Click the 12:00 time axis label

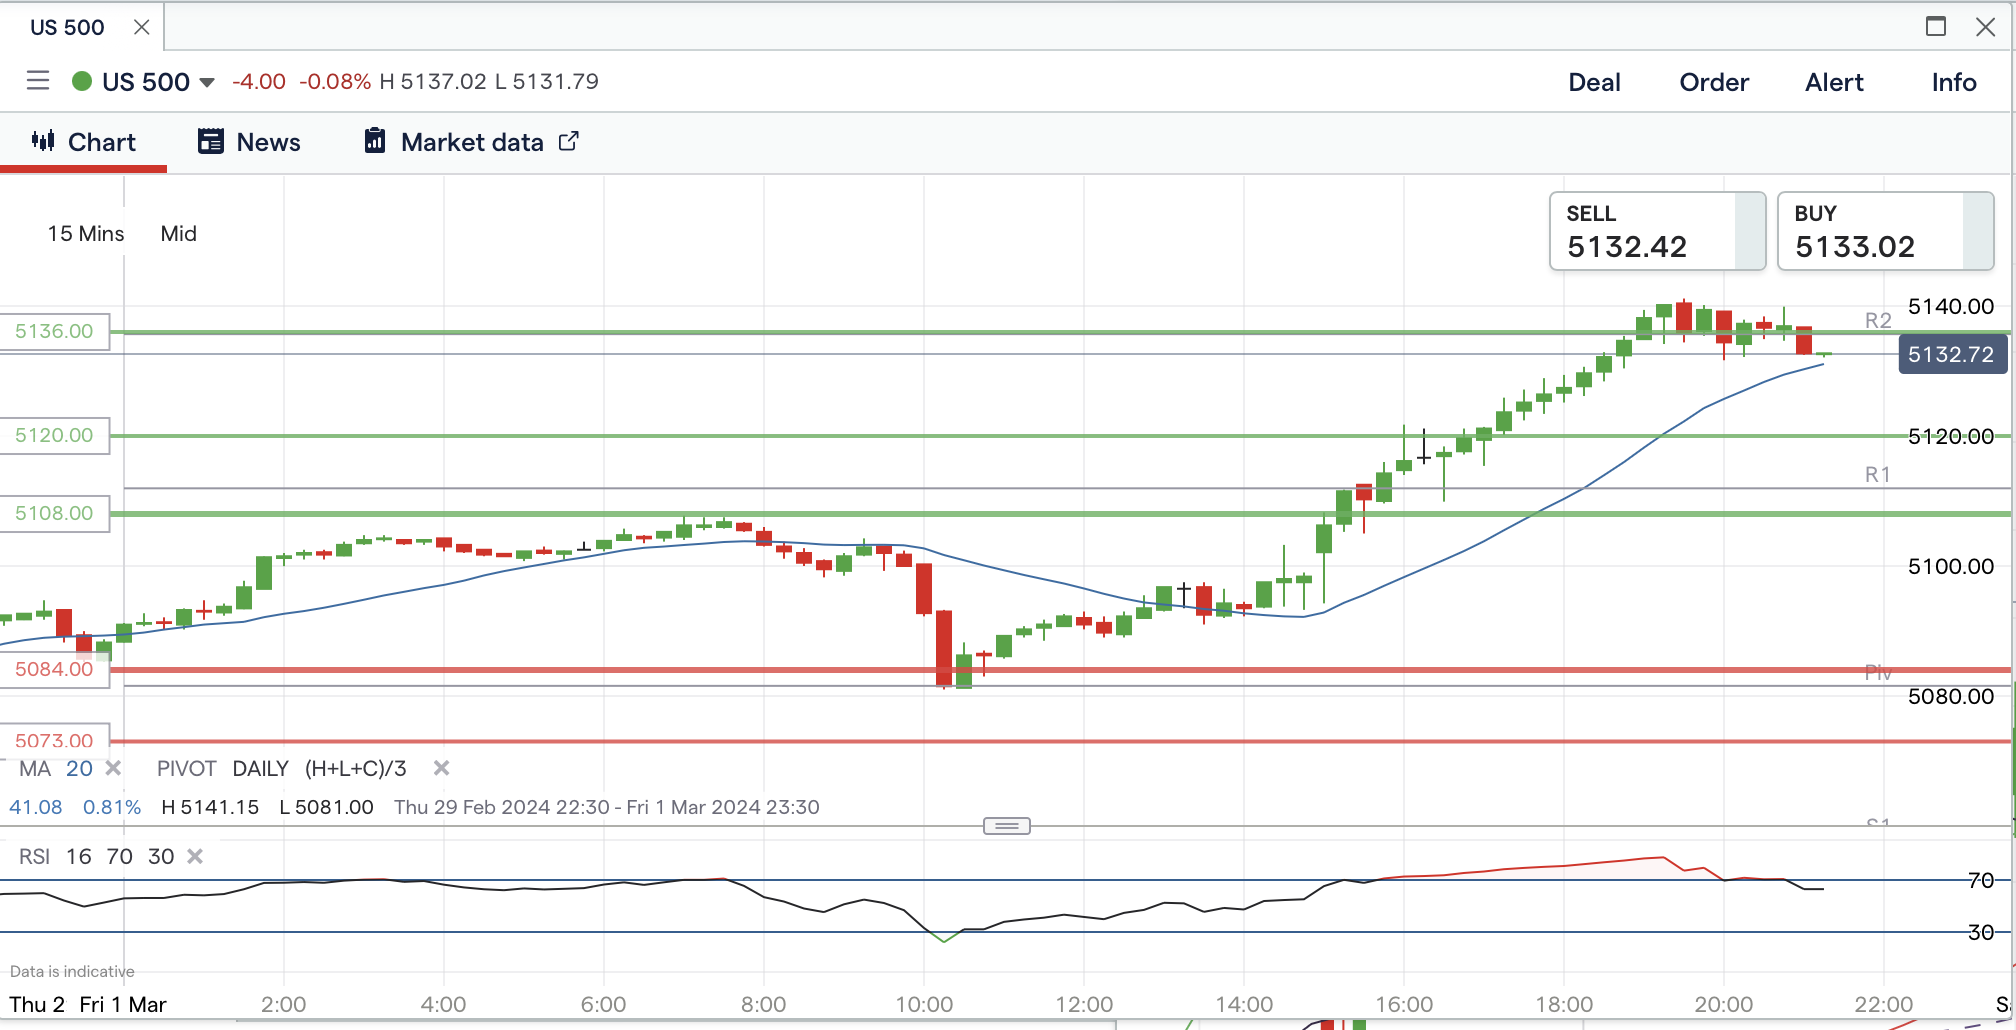point(1084,1004)
